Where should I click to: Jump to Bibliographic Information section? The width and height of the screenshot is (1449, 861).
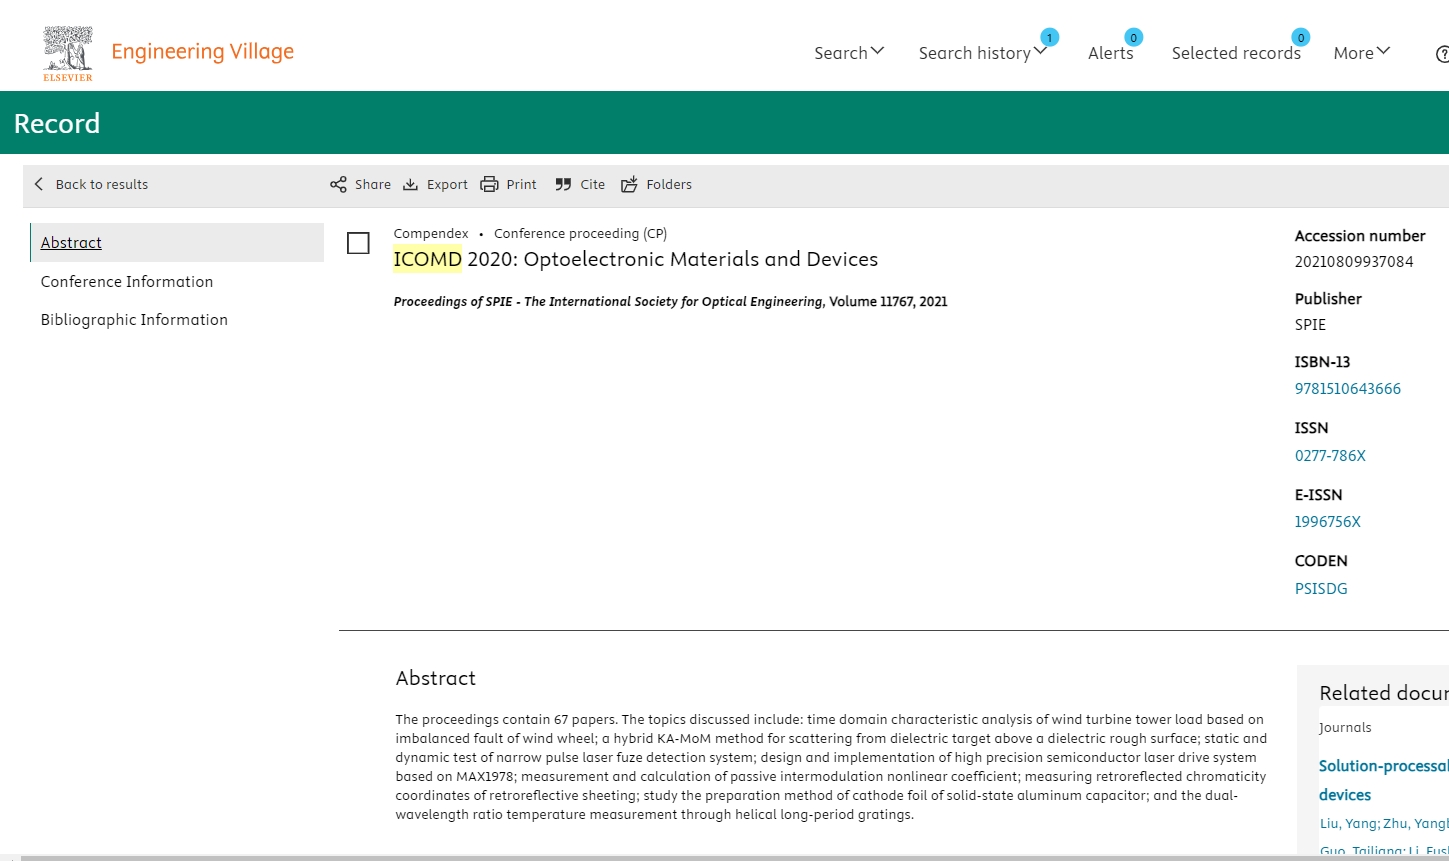(x=134, y=320)
